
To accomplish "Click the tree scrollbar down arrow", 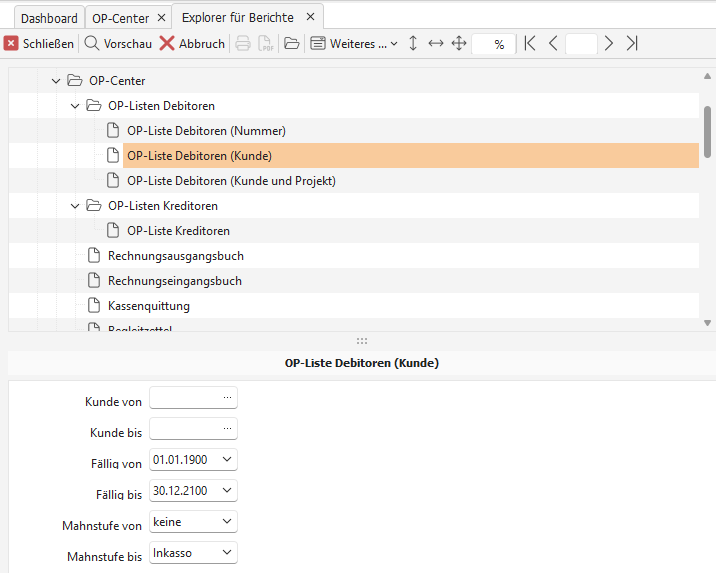I will (x=707, y=323).
